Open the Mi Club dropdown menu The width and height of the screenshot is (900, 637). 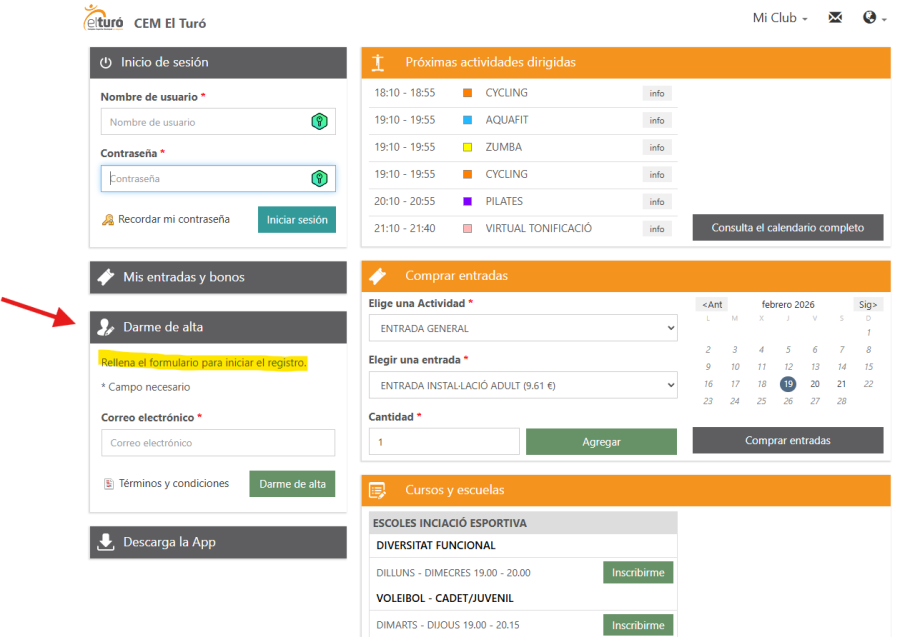pos(780,18)
